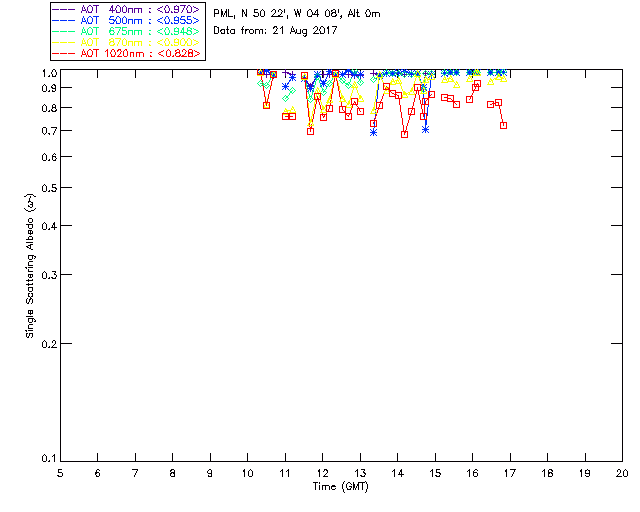The width and height of the screenshot is (640, 512).
Task: Click the 0.3 y-axis tick label
Action: tap(49, 275)
